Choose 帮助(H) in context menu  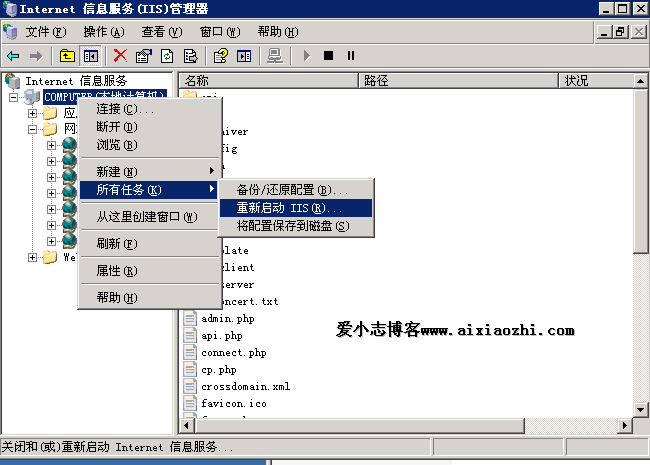point(149,298)
